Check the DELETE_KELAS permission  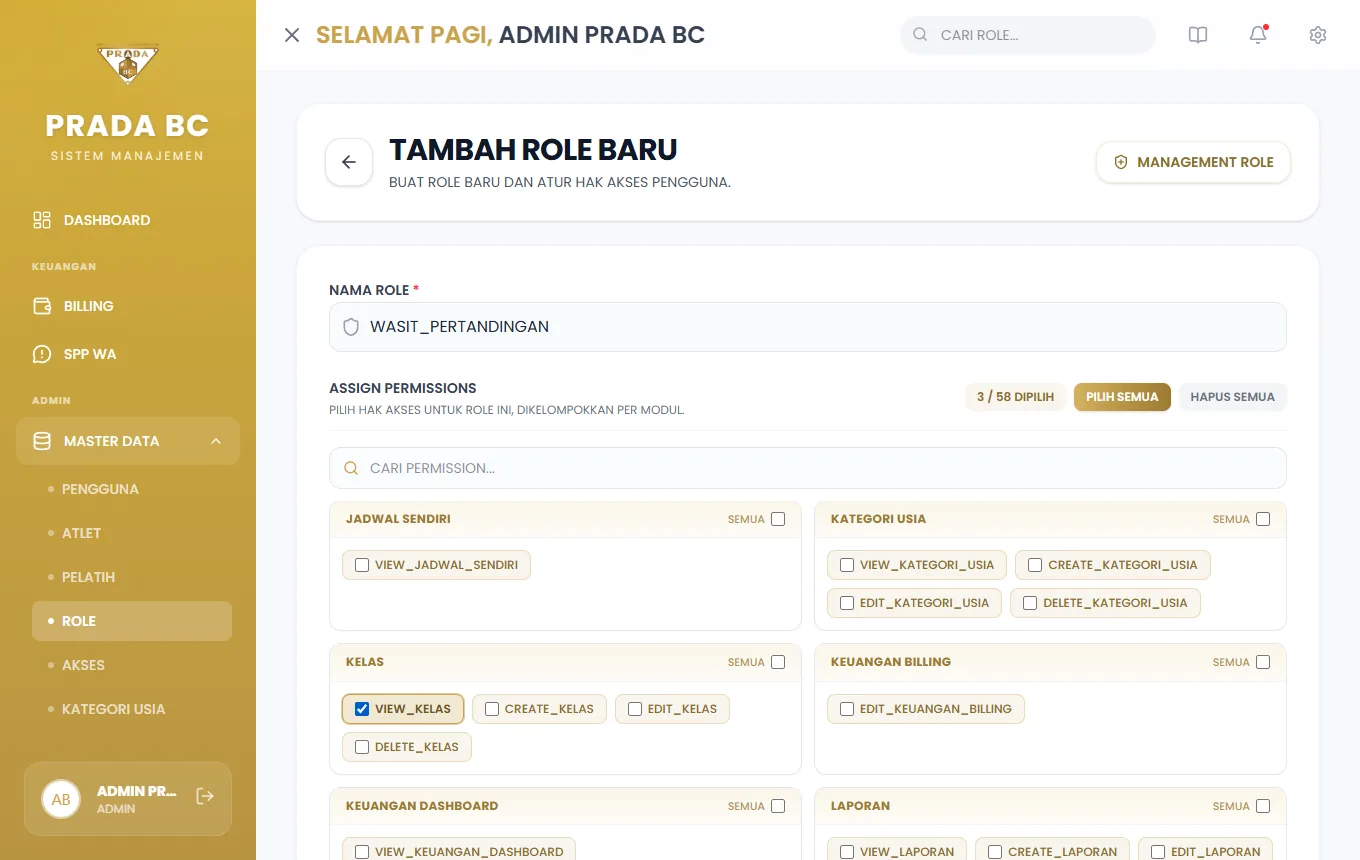(x=362, y=747)
